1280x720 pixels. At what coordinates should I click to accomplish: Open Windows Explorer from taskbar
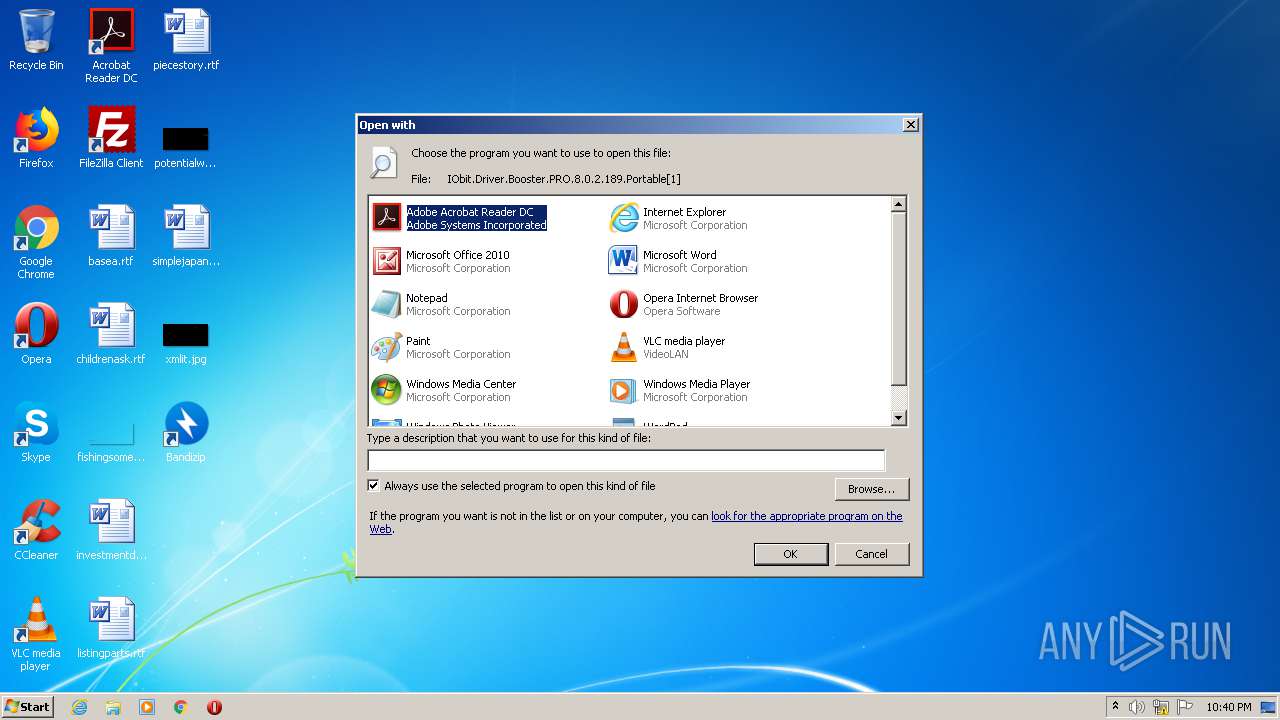[113, 707]
